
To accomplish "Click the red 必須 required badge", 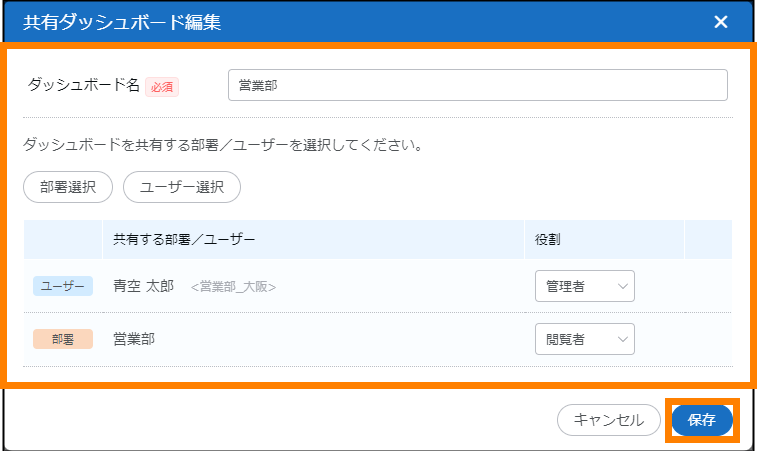I will pos(162,87).
